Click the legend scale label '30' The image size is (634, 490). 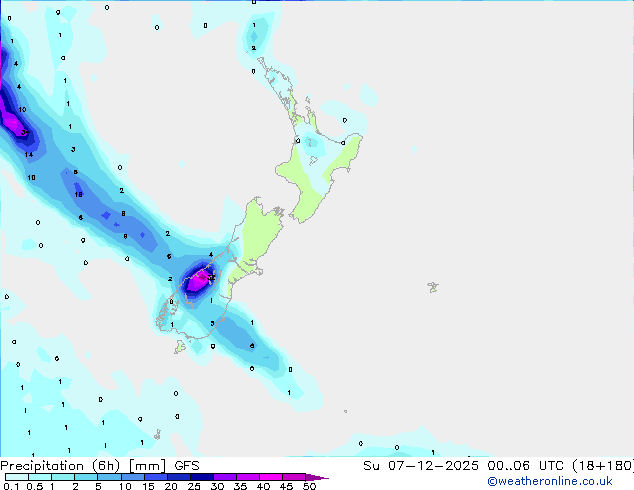pyautogui.click(x=217, y=486)
